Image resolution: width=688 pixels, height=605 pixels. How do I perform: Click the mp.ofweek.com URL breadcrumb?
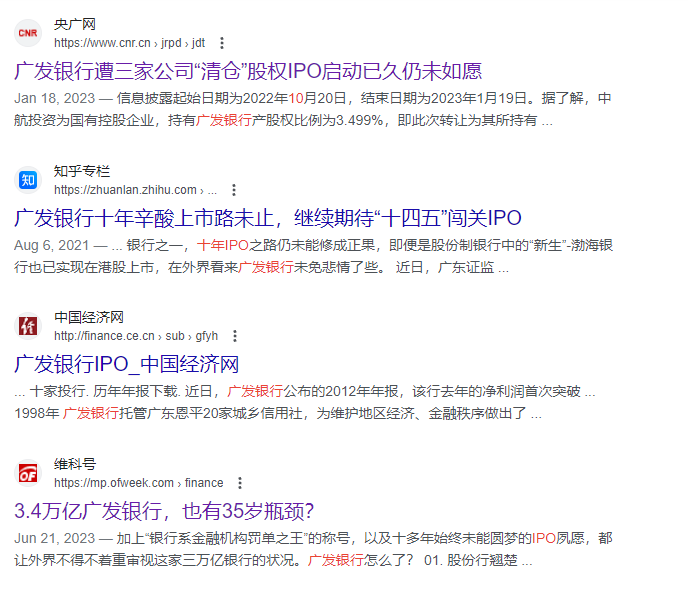(x=139, y=483)
